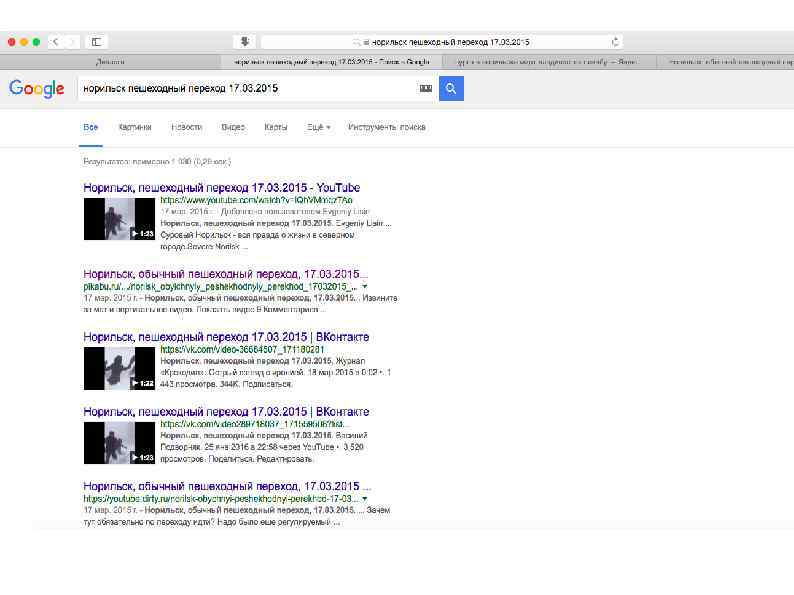
Task: Click the result count text under tabs
Action: (157, 162)
